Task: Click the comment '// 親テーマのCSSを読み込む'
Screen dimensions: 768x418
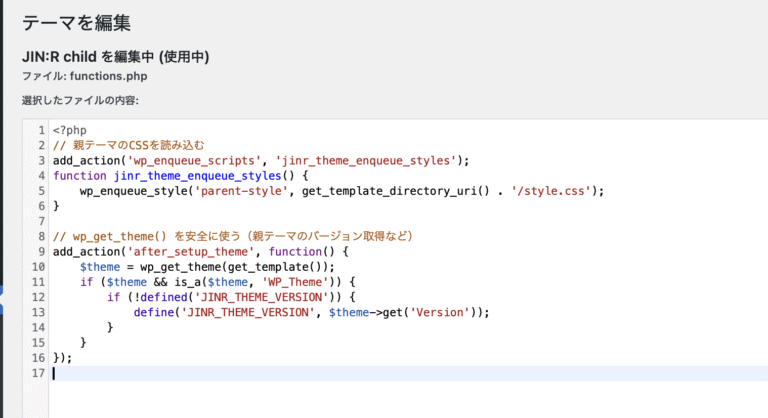Action: 128,146
